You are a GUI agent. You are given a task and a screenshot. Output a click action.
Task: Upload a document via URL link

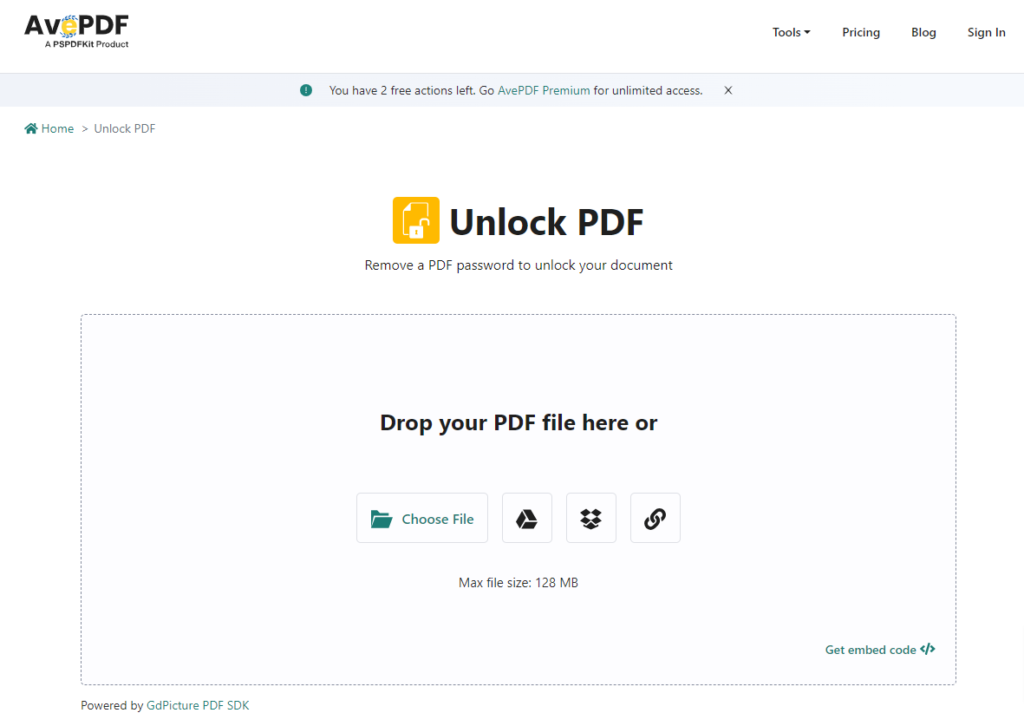coord(655,517)
